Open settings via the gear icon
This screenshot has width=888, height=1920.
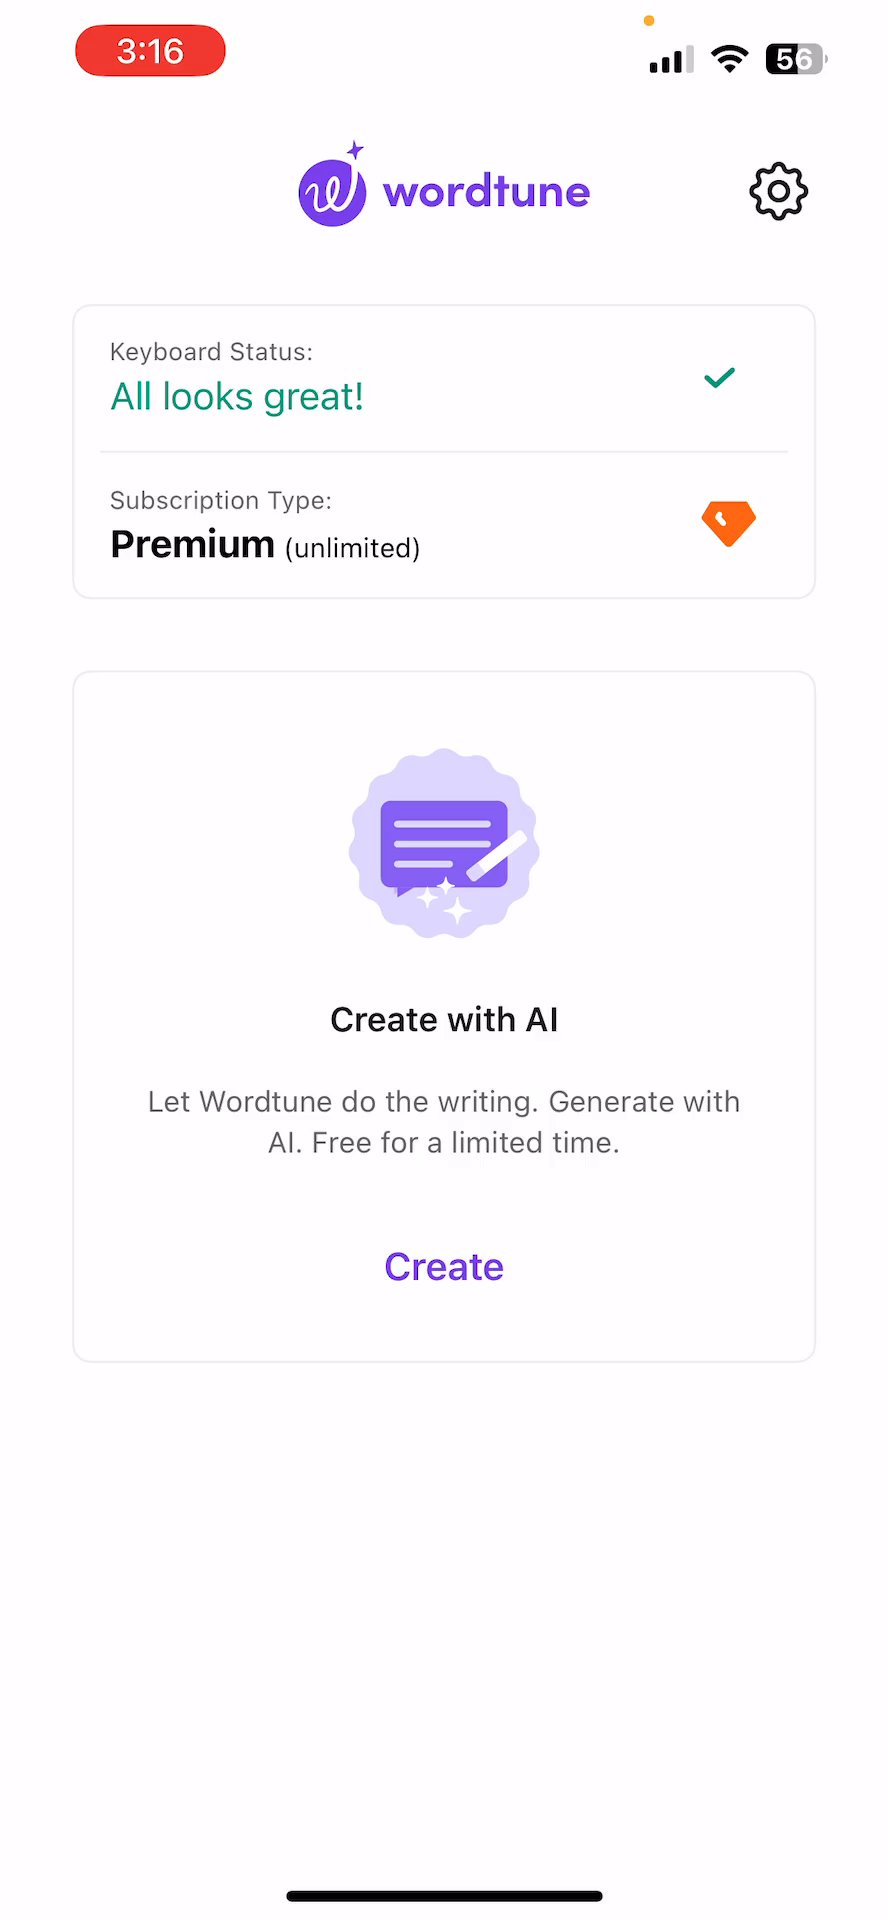pyautogui.click(x=778, y=191)
